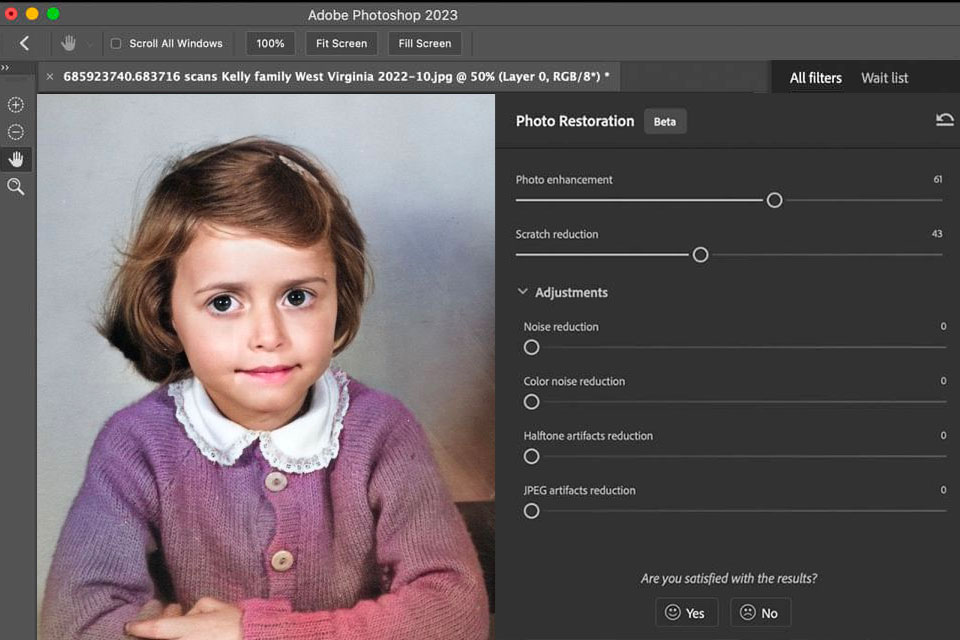Switch to the Wait list tab
960x640 pixels.
[x=885, y=78]
